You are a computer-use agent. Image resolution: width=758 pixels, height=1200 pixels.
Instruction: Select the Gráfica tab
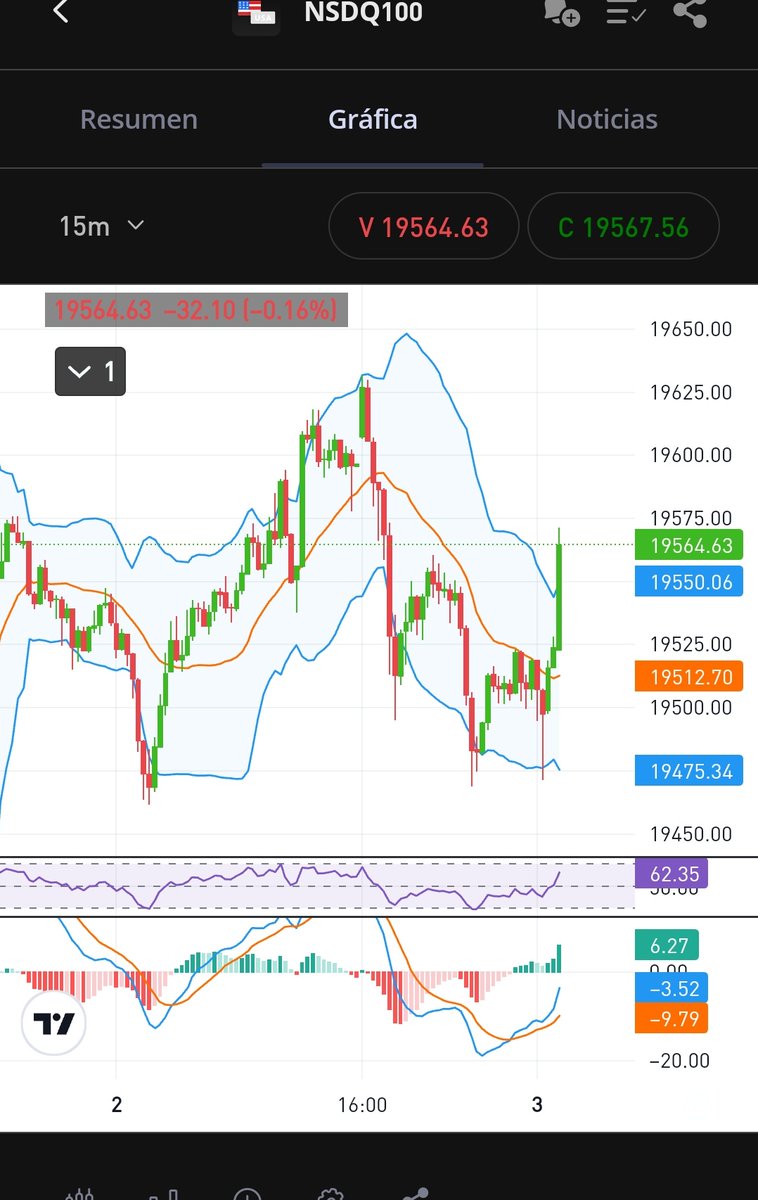click(373, 120)
